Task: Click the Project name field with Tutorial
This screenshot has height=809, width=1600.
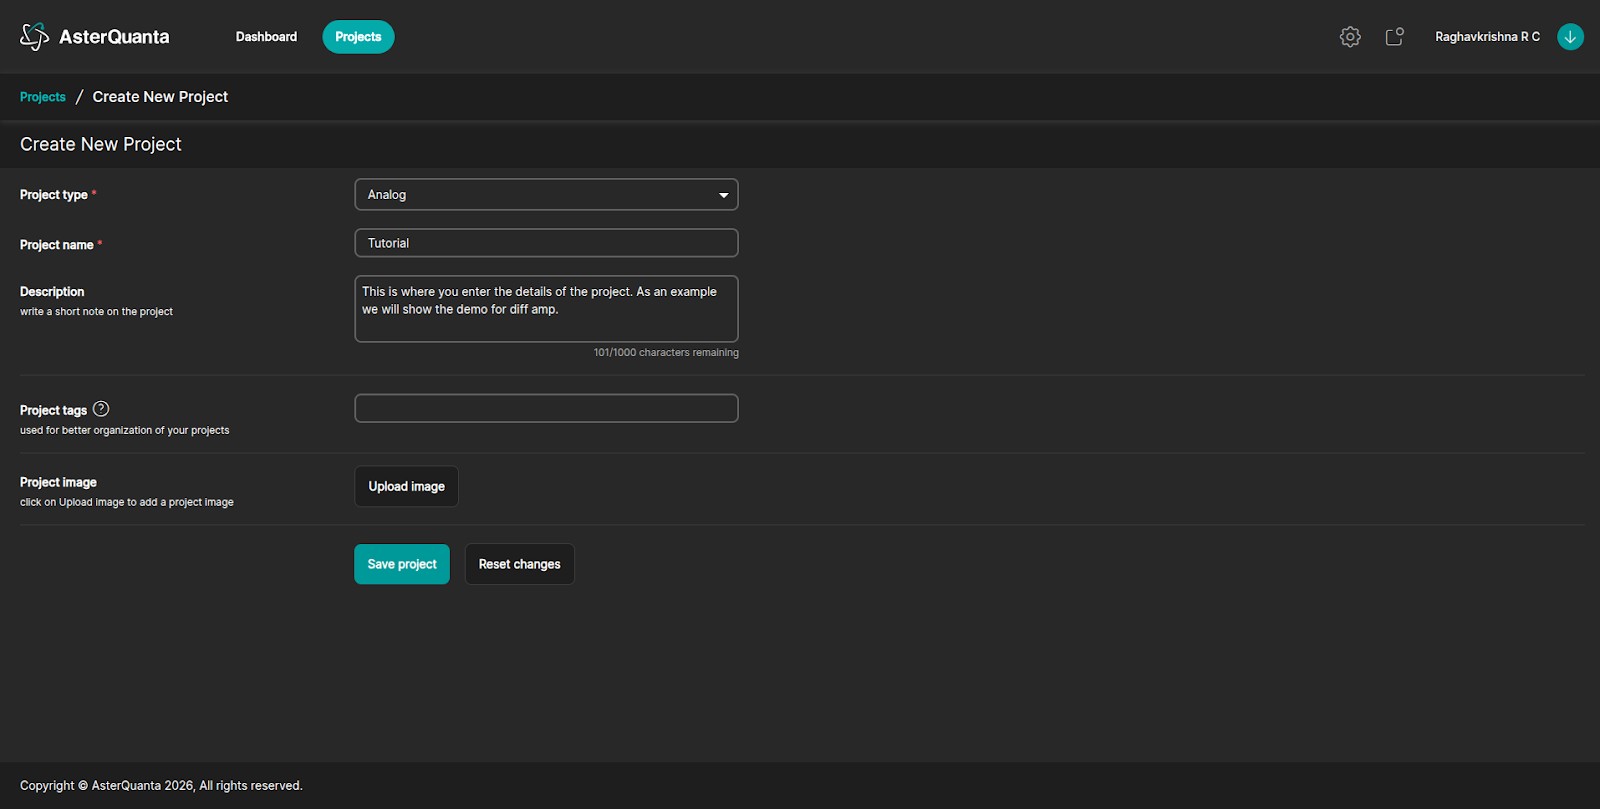Action: click(x=546, y=243)
